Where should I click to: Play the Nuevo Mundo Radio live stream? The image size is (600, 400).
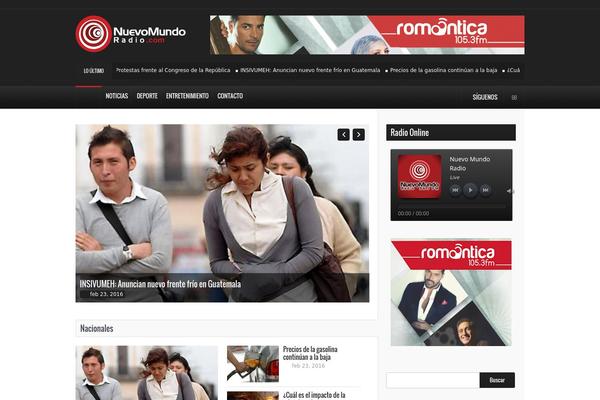click(470, 190)
